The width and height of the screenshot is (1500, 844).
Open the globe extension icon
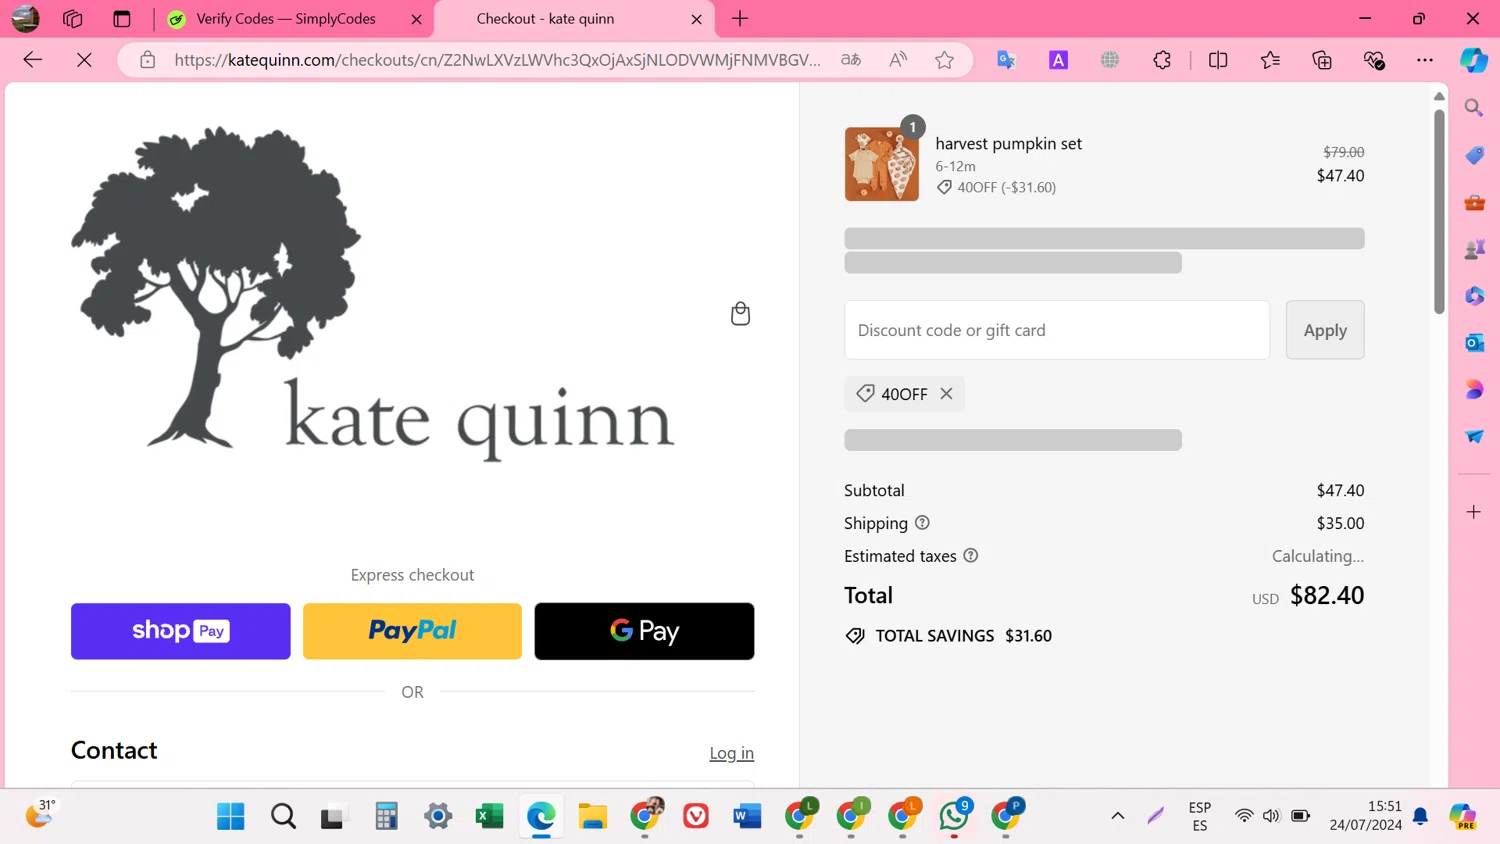coord(1110,60)
